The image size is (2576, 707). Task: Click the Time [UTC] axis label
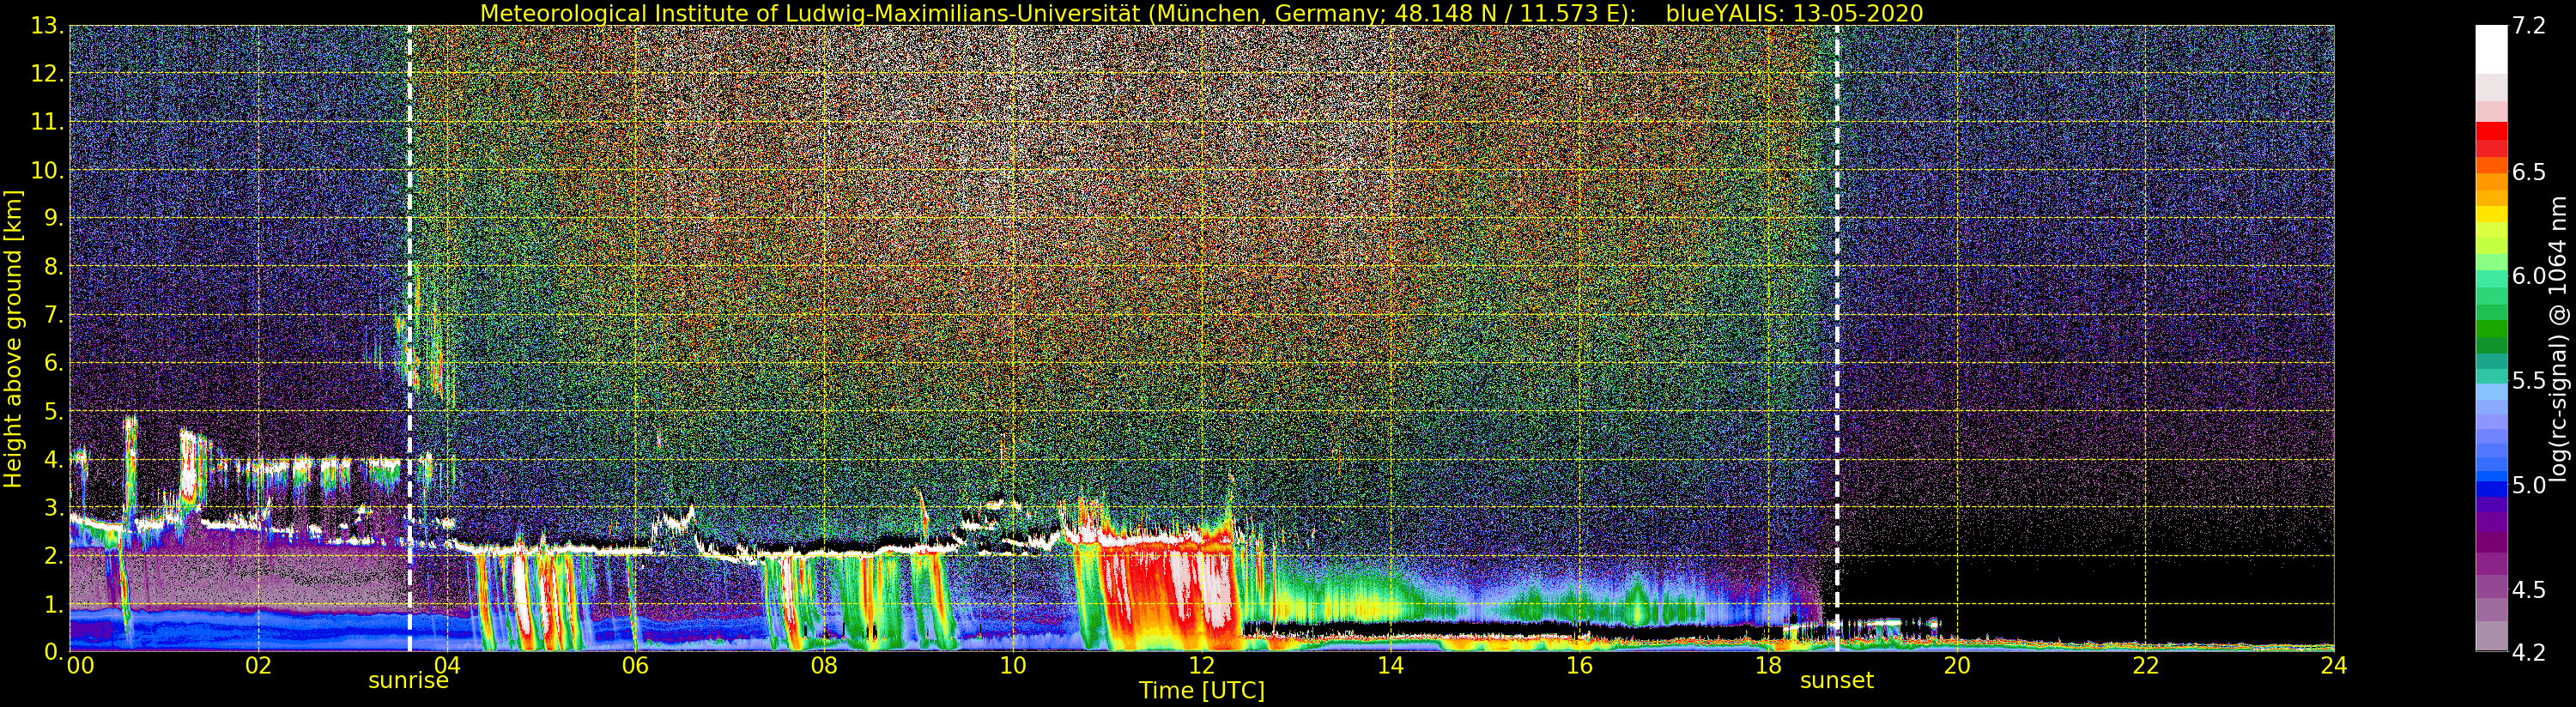[1201, 691]
